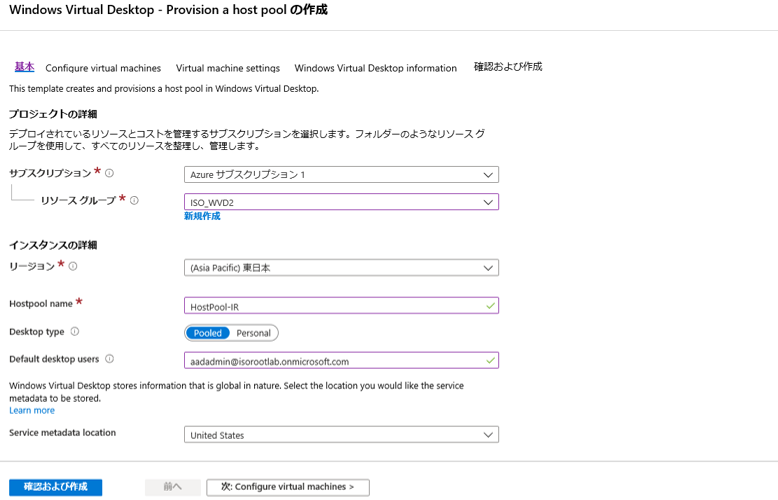Screen dimensions: 778x500
Task: Open Windows Virtual Desktop information tab
Action: 376,68
